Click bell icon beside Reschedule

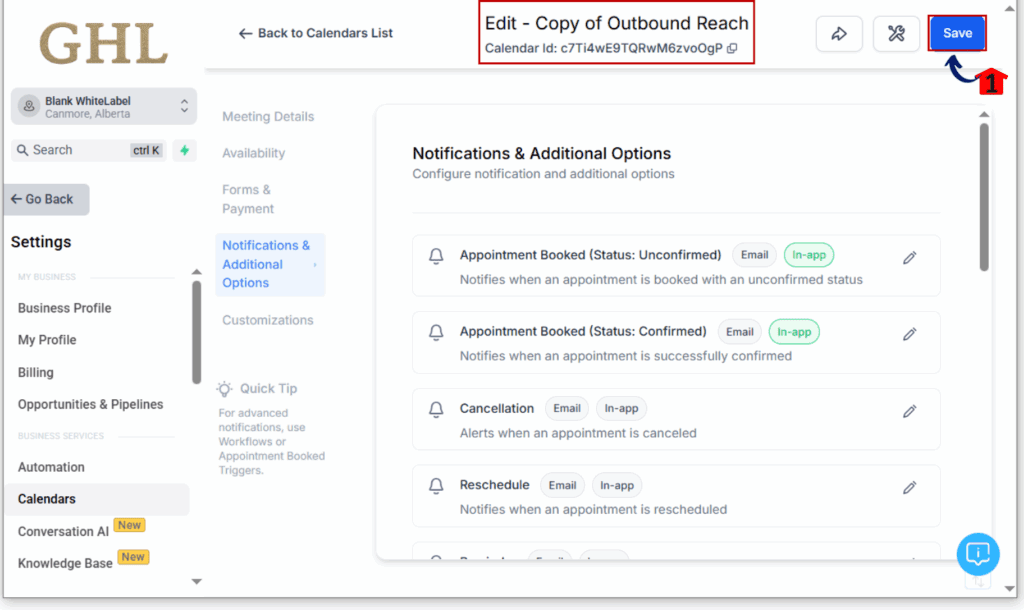[x=436, y=486]
